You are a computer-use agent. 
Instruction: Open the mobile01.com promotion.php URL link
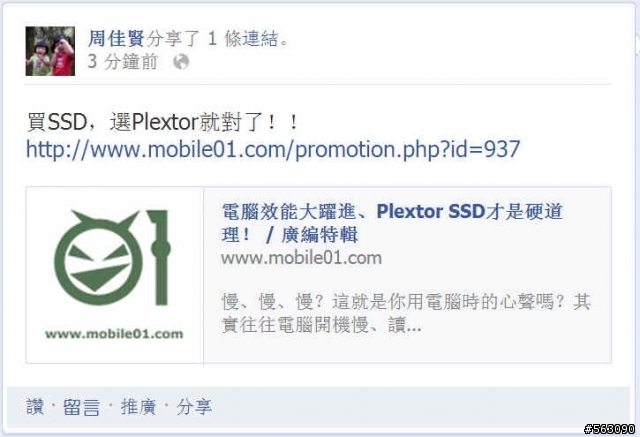click(273, 149)
